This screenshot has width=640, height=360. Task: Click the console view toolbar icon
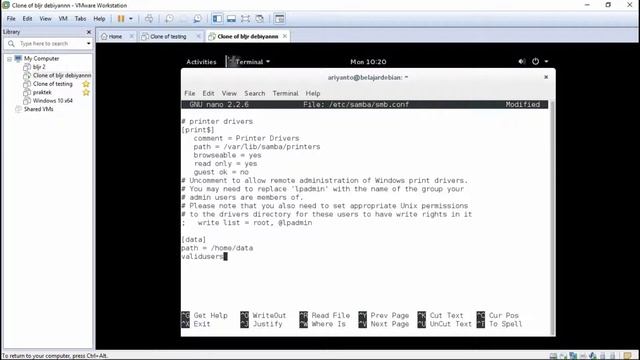tap(280, 19)
